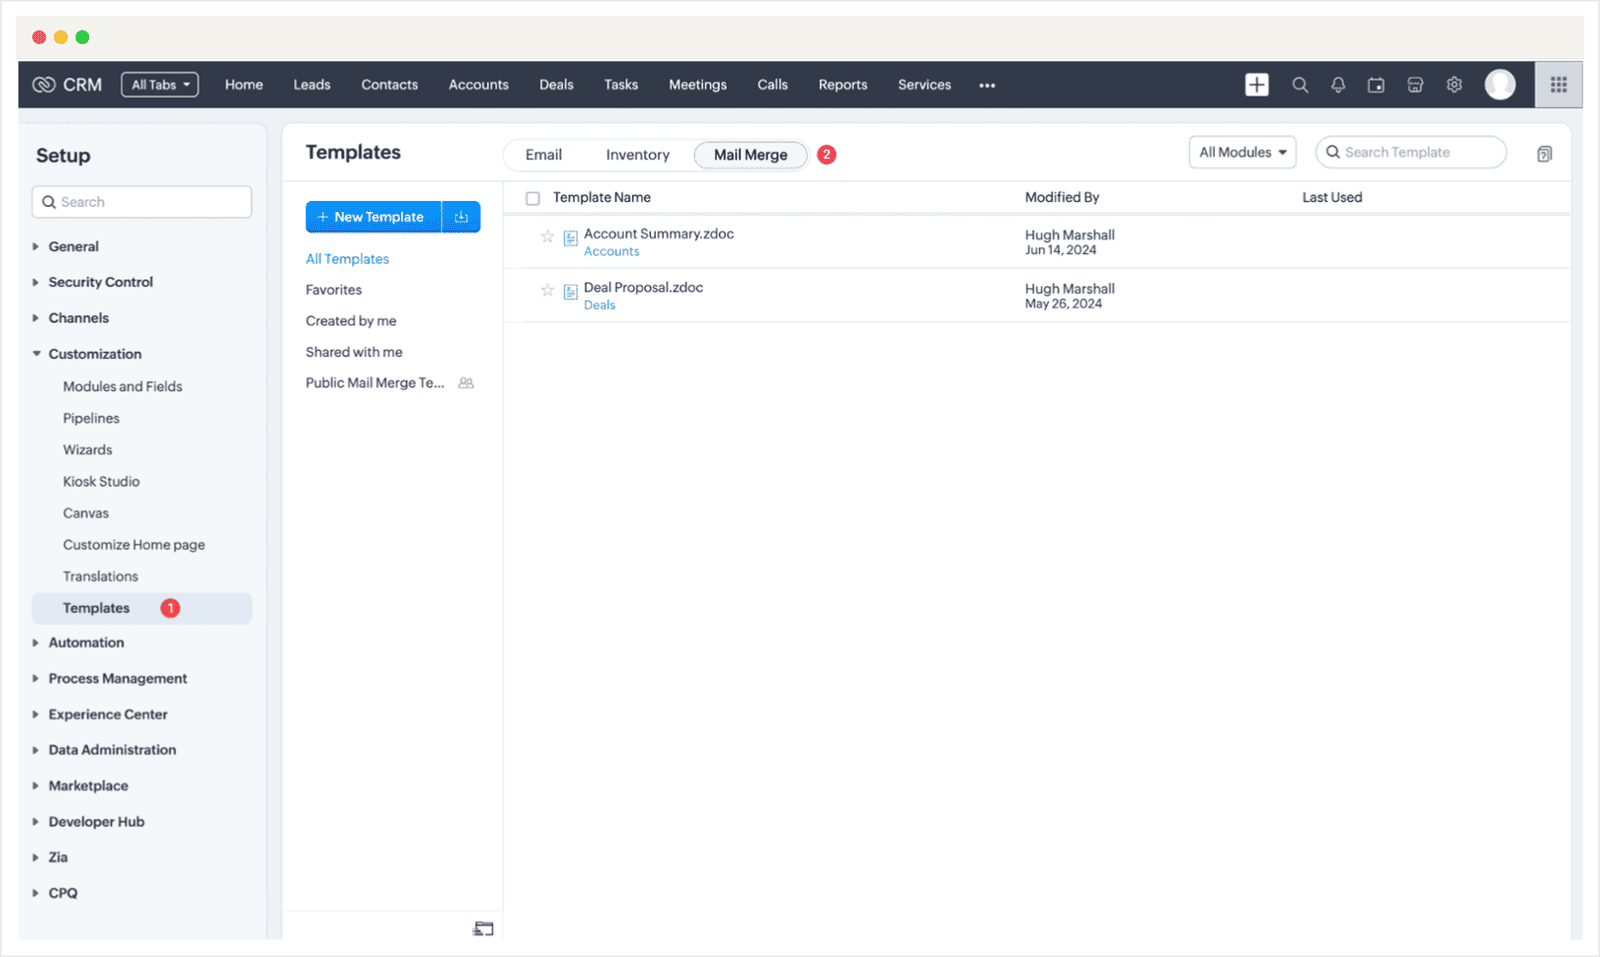The image size is (1600, 957).
Task: Expand the Channels section
Action: coord(36,318)
